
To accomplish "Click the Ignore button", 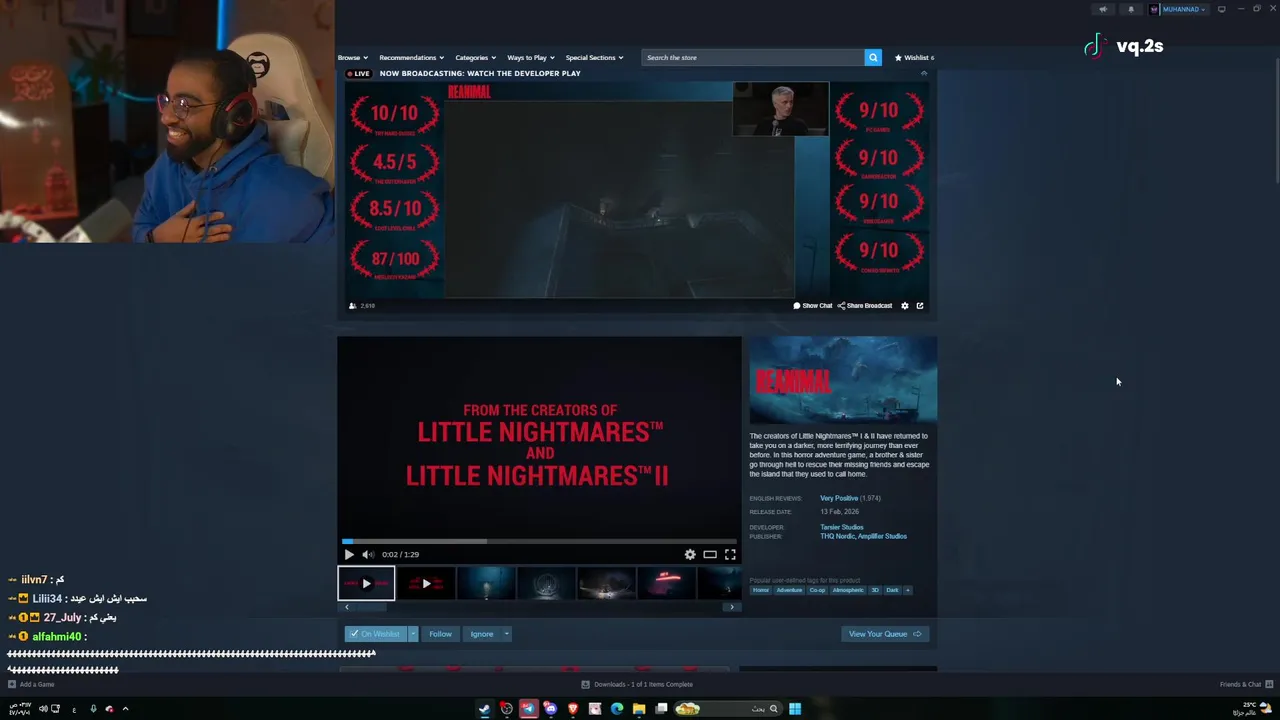I will (482, 634).
